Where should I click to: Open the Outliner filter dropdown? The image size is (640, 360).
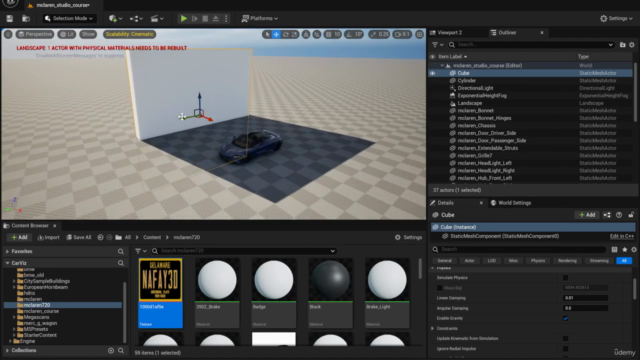pos(437,44)
